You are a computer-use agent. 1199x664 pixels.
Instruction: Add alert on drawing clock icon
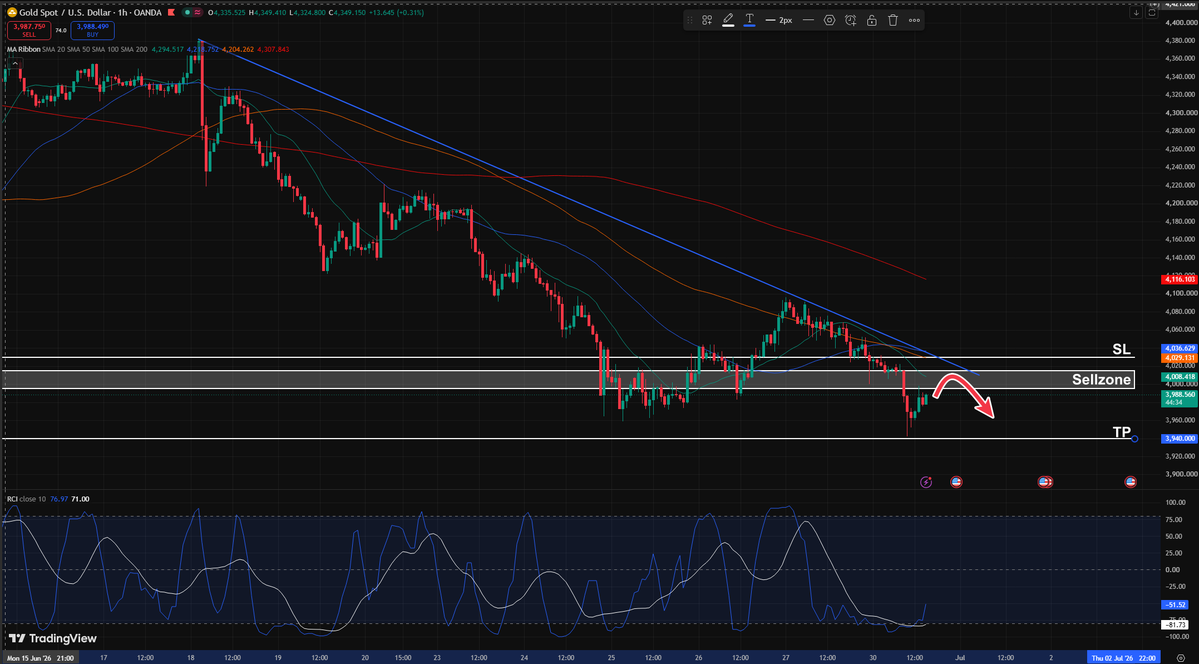click(x=850, y=20)
